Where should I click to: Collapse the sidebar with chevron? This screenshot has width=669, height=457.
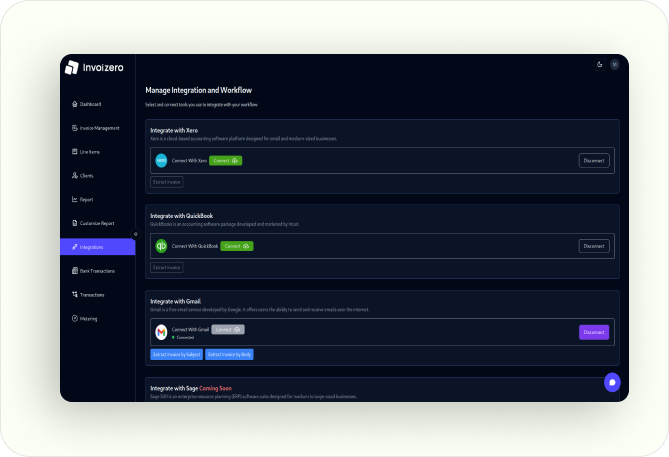tap(135, 234)
